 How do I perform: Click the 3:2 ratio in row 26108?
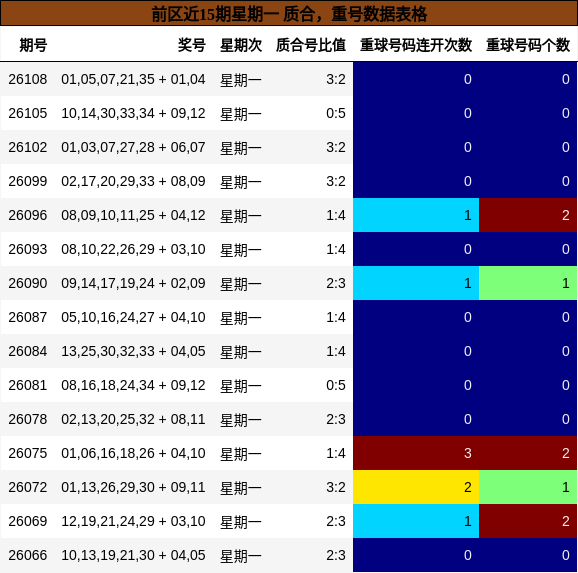pyautogui.click(x=336, y=79)
